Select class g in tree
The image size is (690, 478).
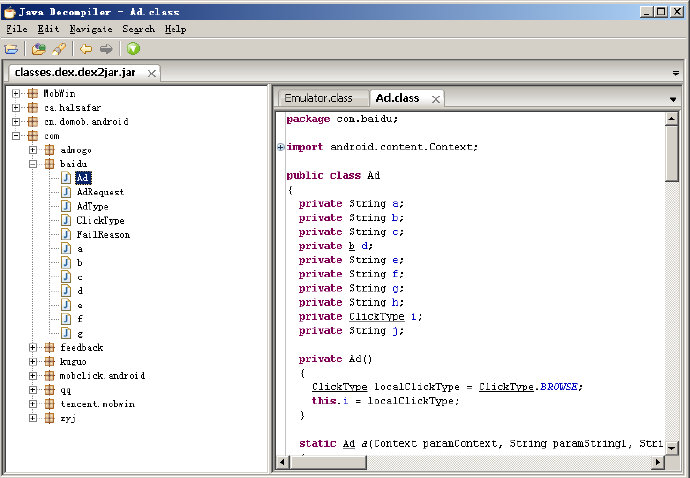coord(80,334)
